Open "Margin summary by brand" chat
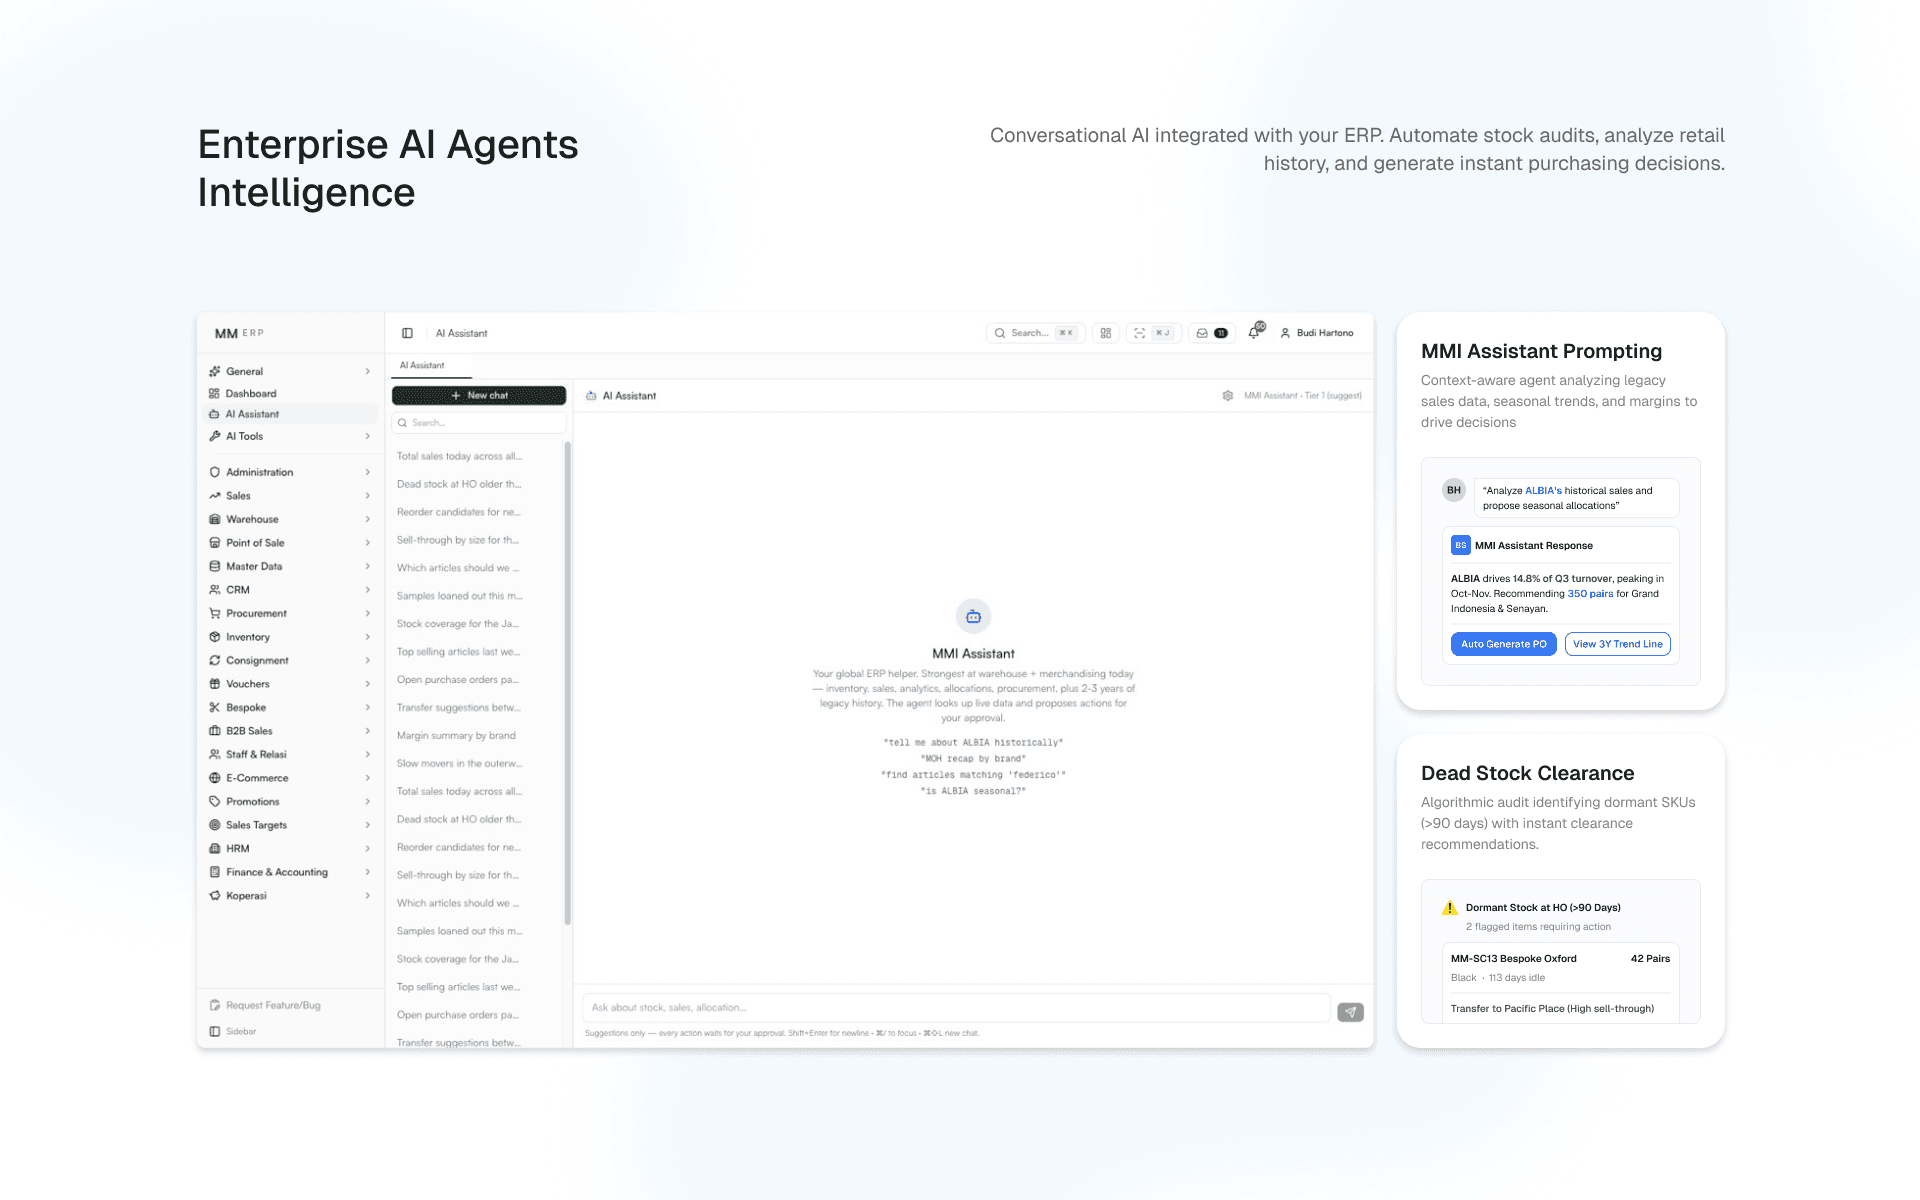The image size is (1920, 1200). pyautogui.click(x=456, y=736)
